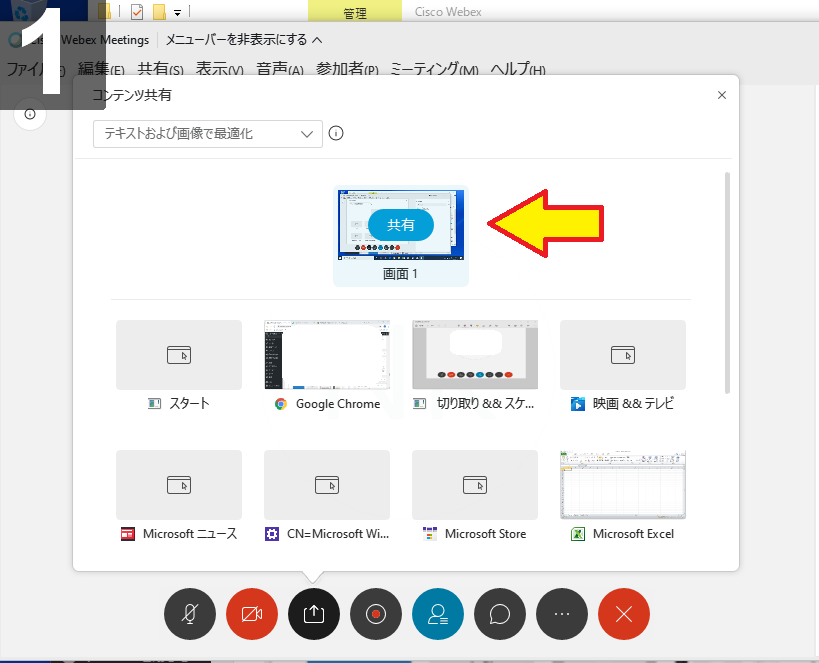Click the スタート app icon
Viewport: 819px width, 663px height.
pyautogui.click(x=154, y=403)
